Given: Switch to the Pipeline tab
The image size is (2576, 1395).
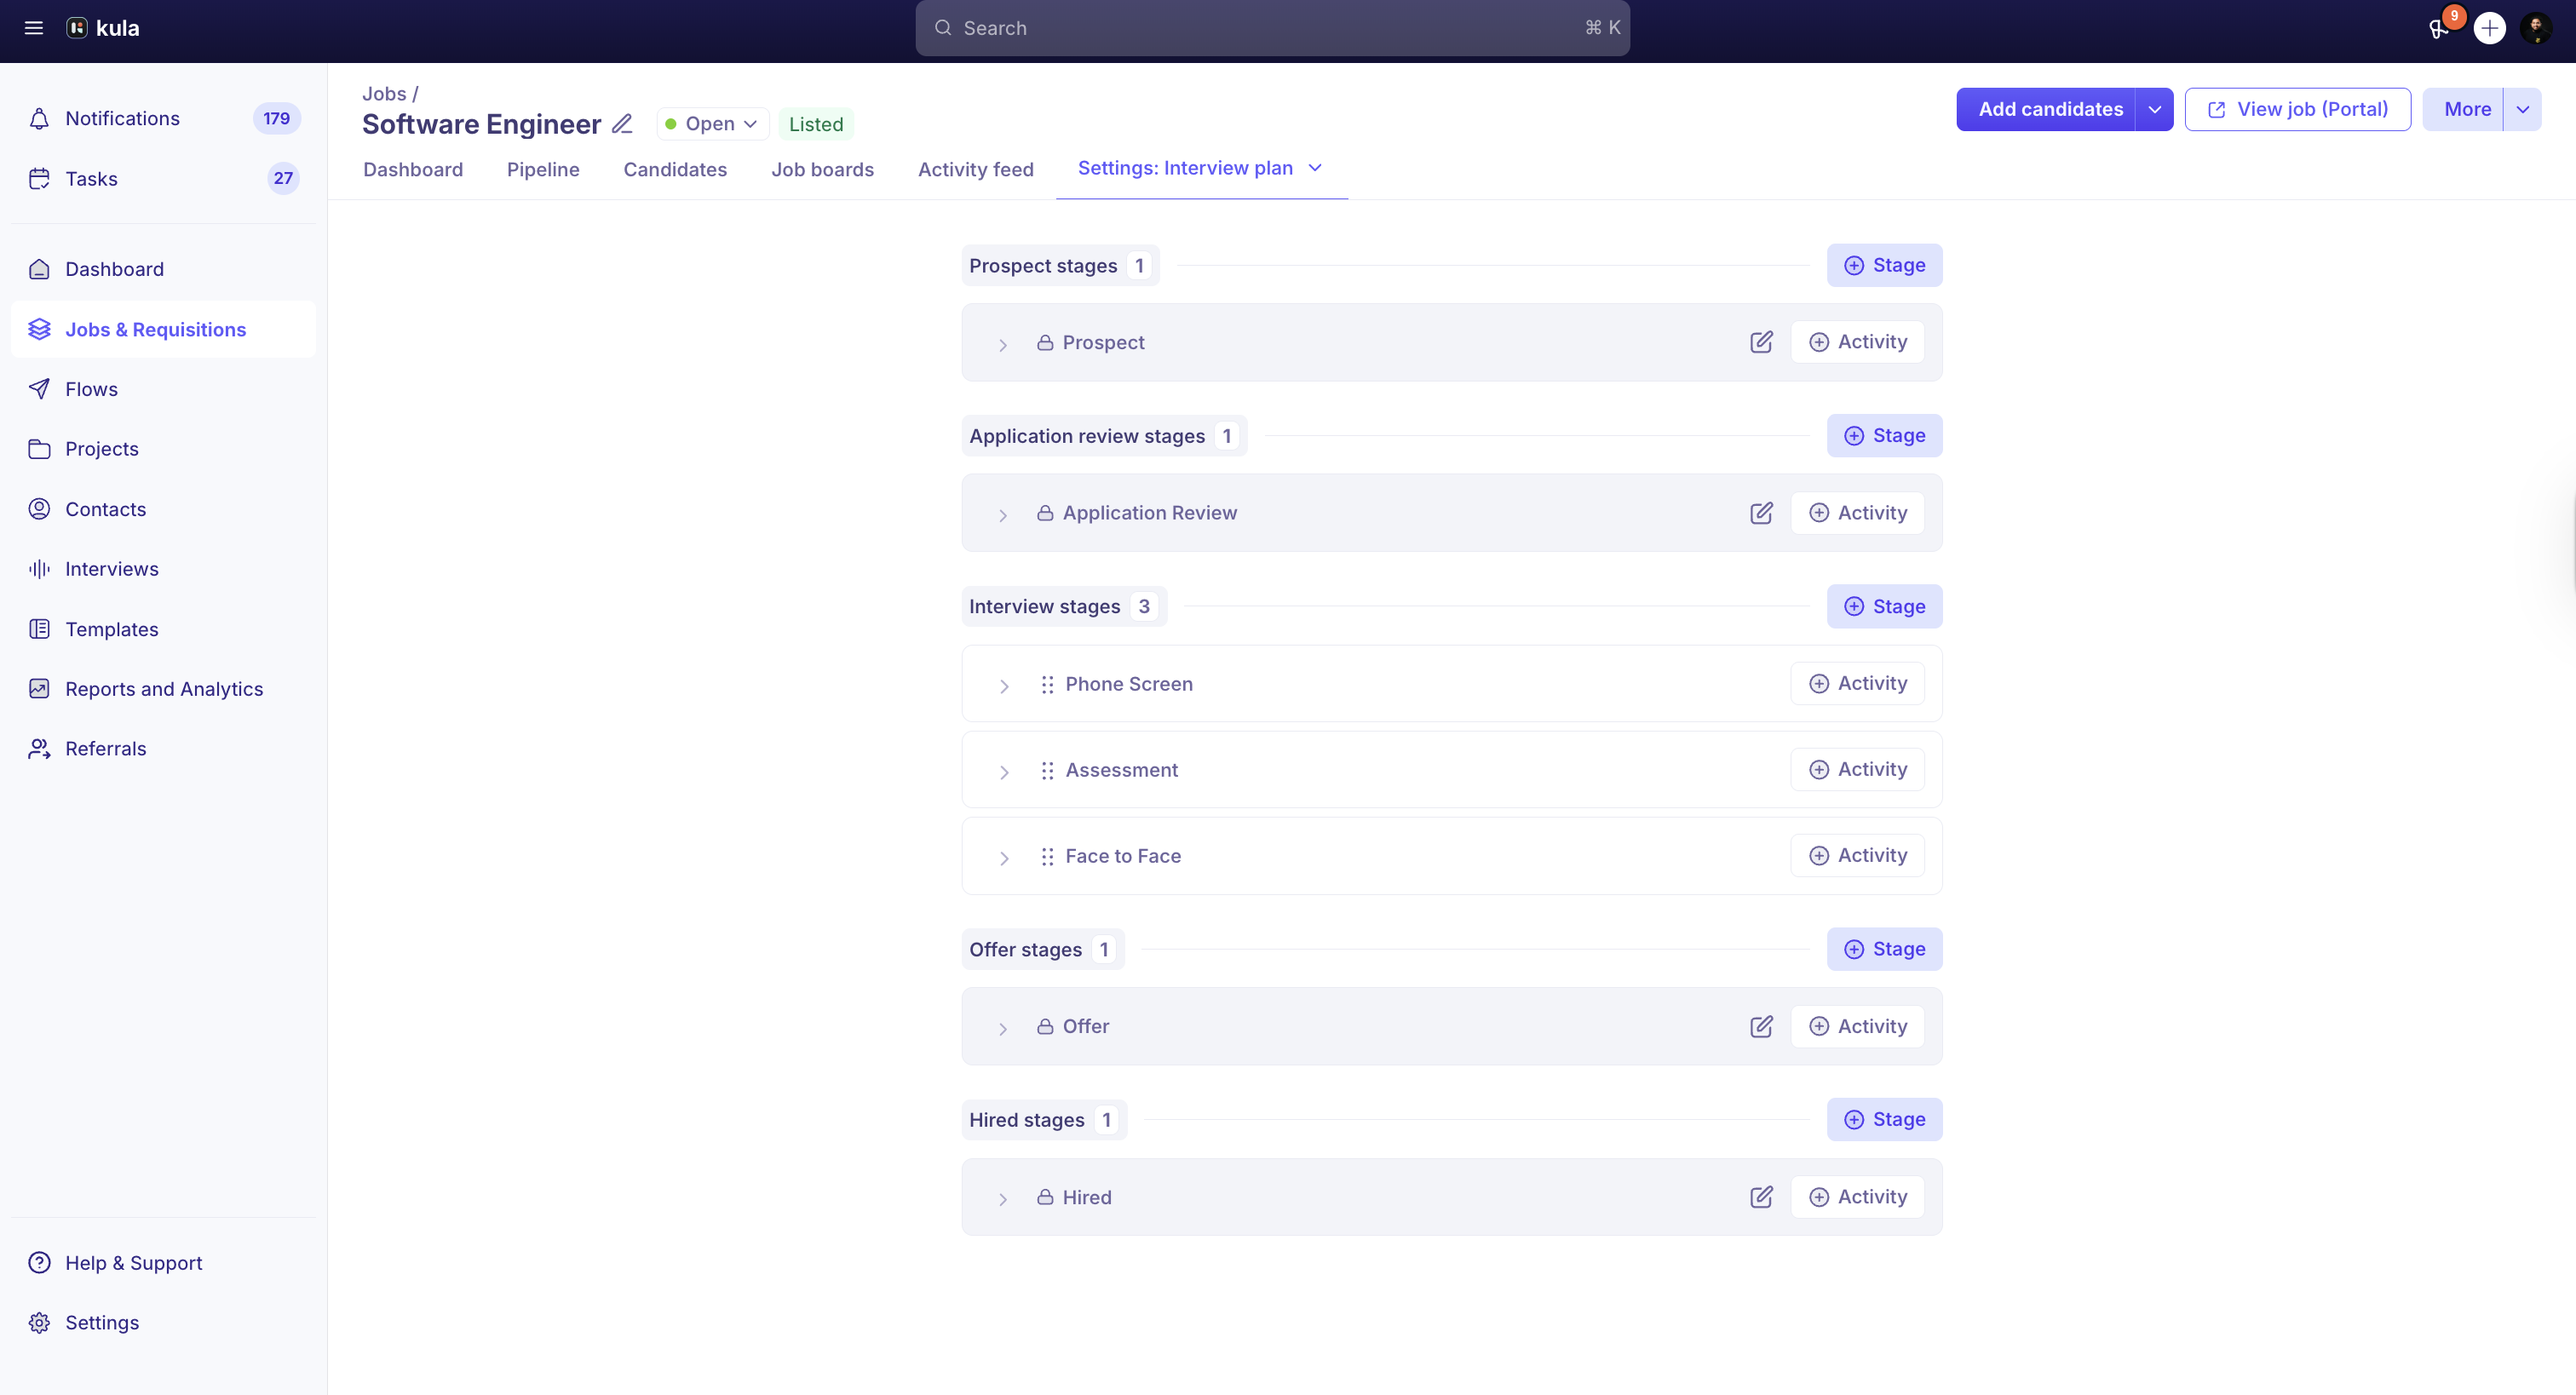Looking at the screenshot, I should [x=543, y=169].
